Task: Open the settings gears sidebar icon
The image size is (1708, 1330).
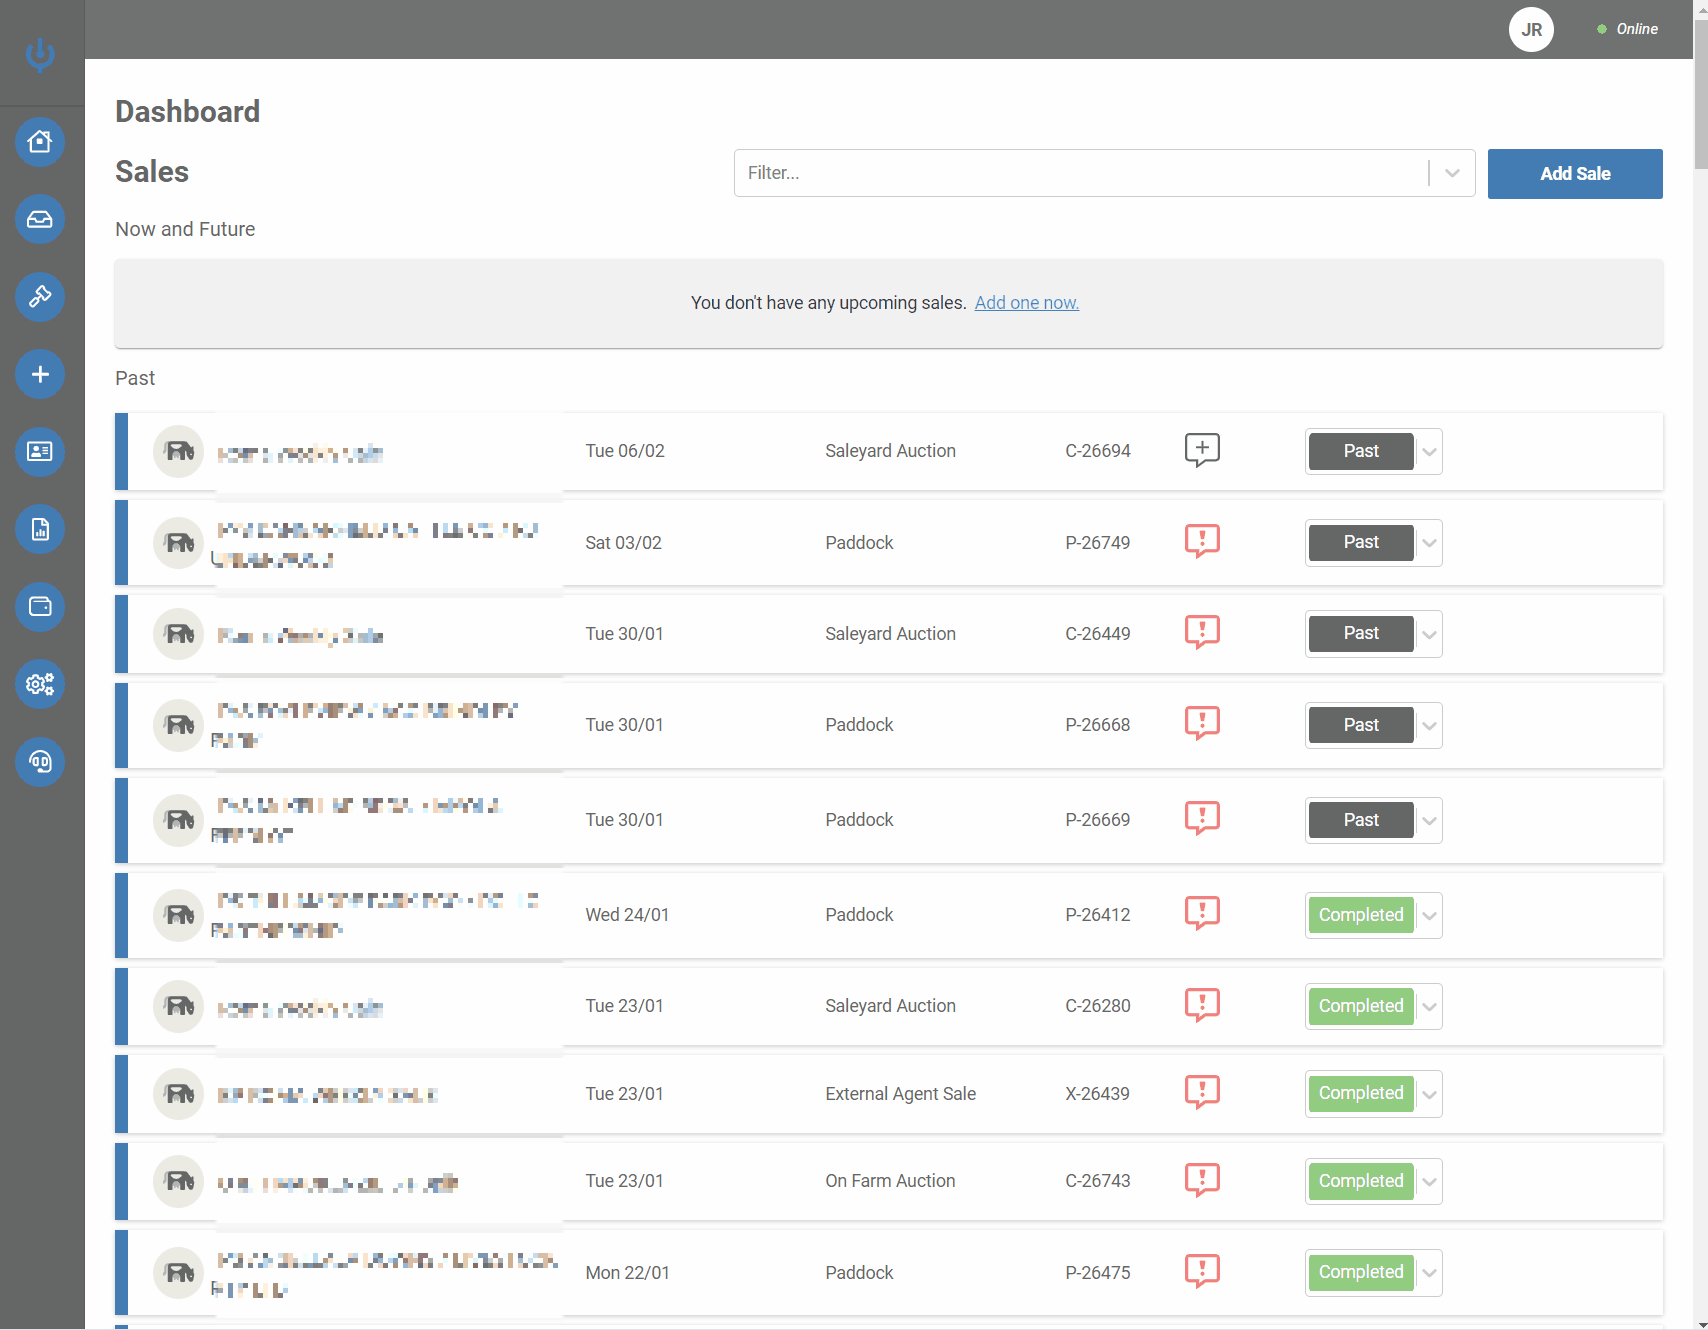Action: [x=40, y=684]
